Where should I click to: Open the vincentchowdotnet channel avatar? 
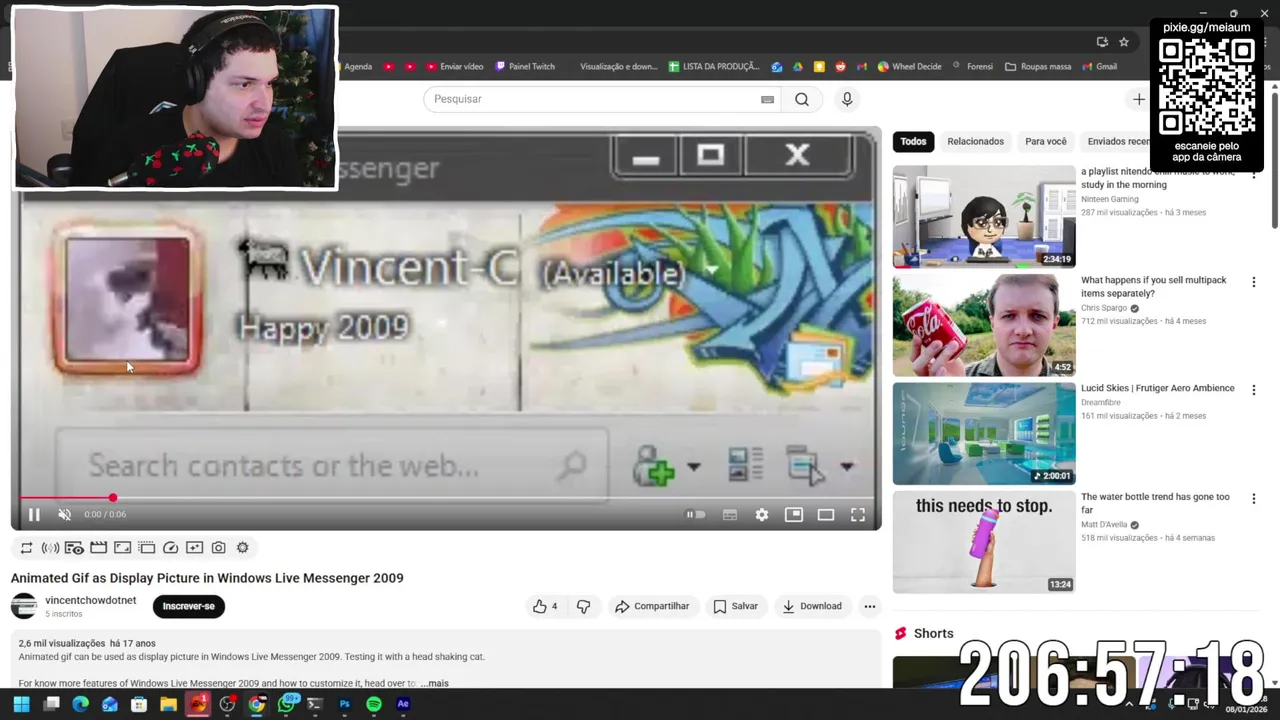(x=24, y=606)
